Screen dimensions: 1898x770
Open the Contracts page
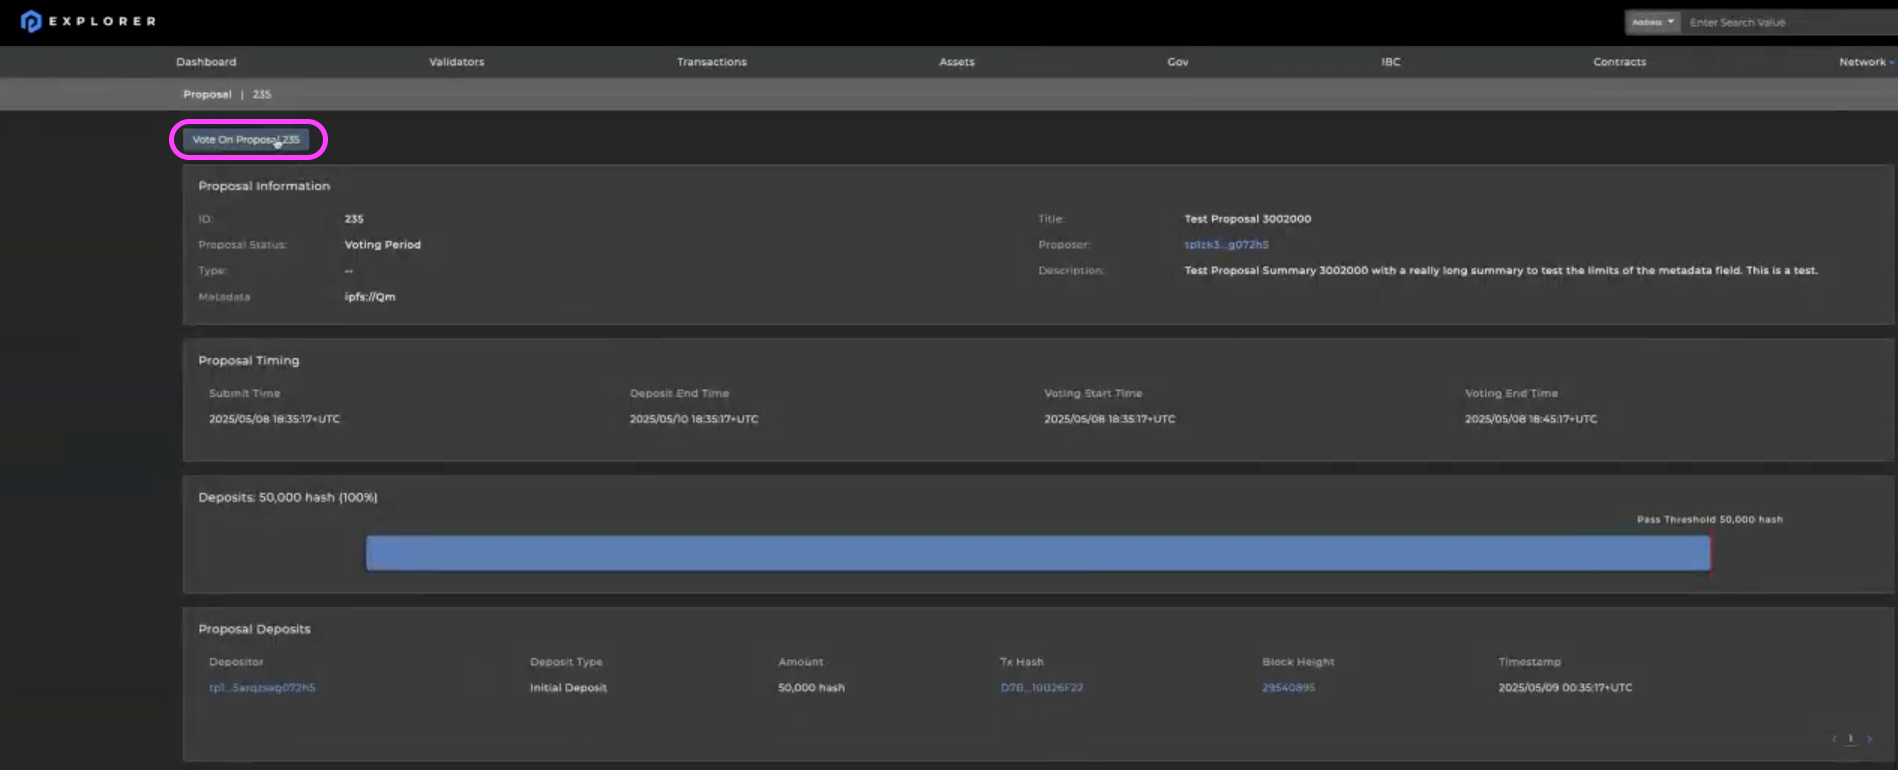click(x=1619, y=62)
